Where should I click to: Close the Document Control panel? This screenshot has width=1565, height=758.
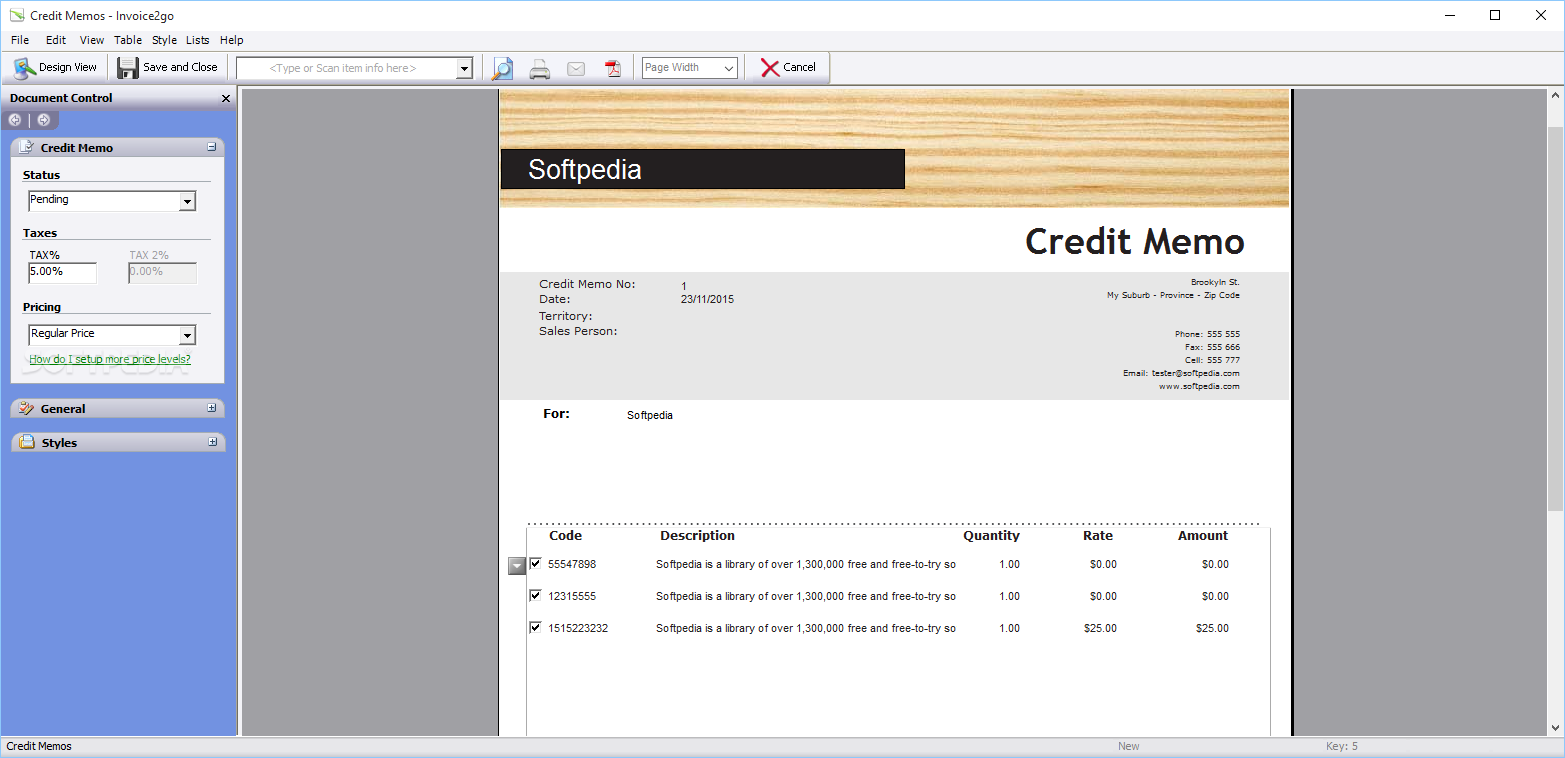[225, 98]
